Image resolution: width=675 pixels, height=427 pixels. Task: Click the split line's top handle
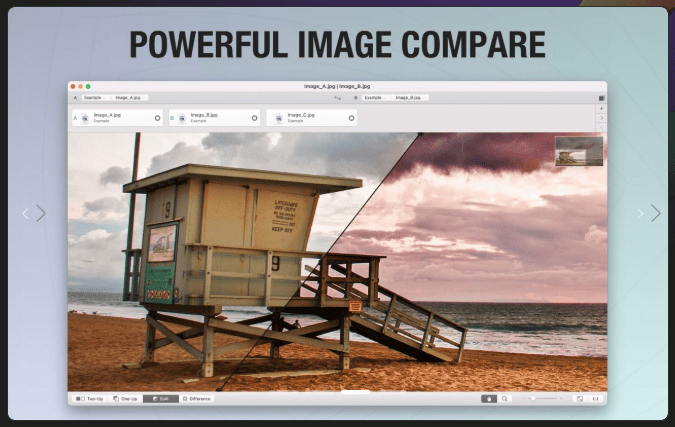(421, 134)
